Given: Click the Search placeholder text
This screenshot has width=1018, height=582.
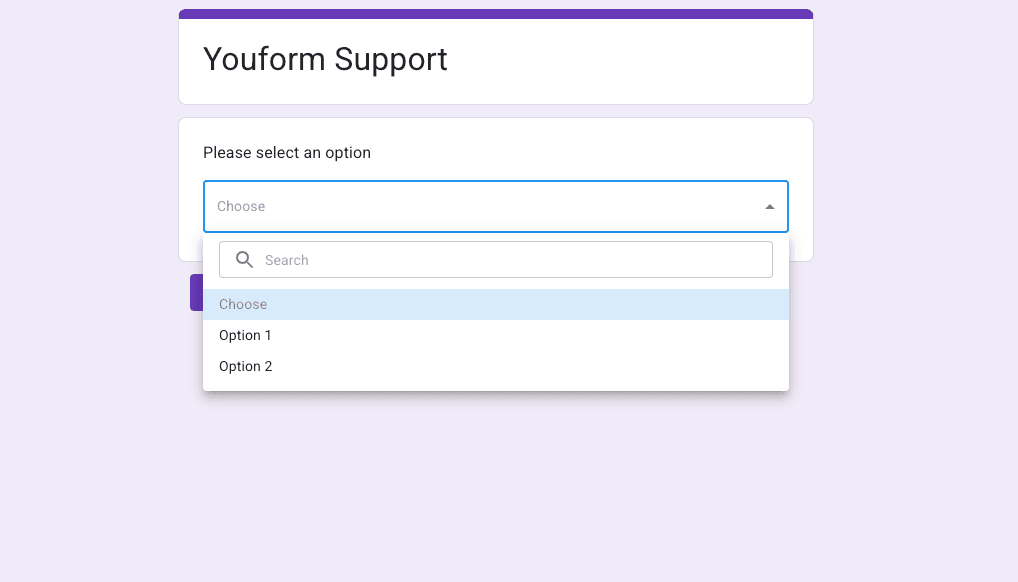Looking at the screenshot, I should click(286, 260).
